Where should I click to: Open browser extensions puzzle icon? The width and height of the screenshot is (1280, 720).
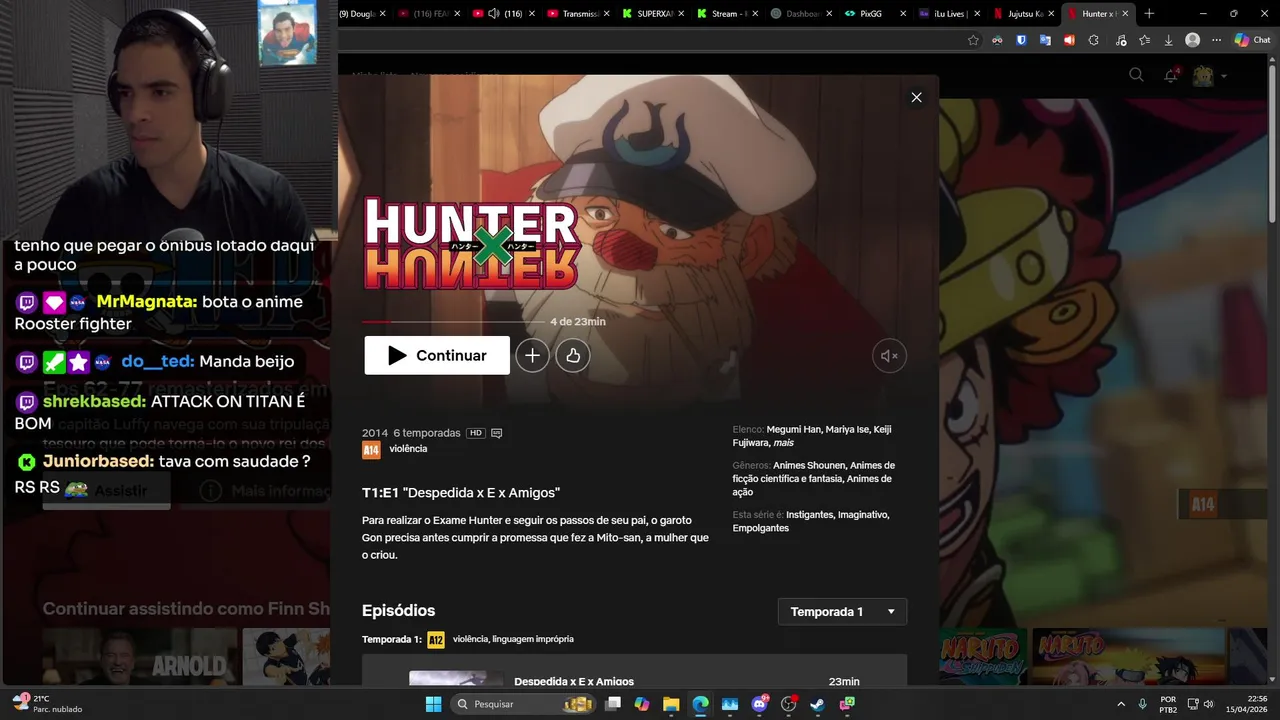pos(1093,40)
